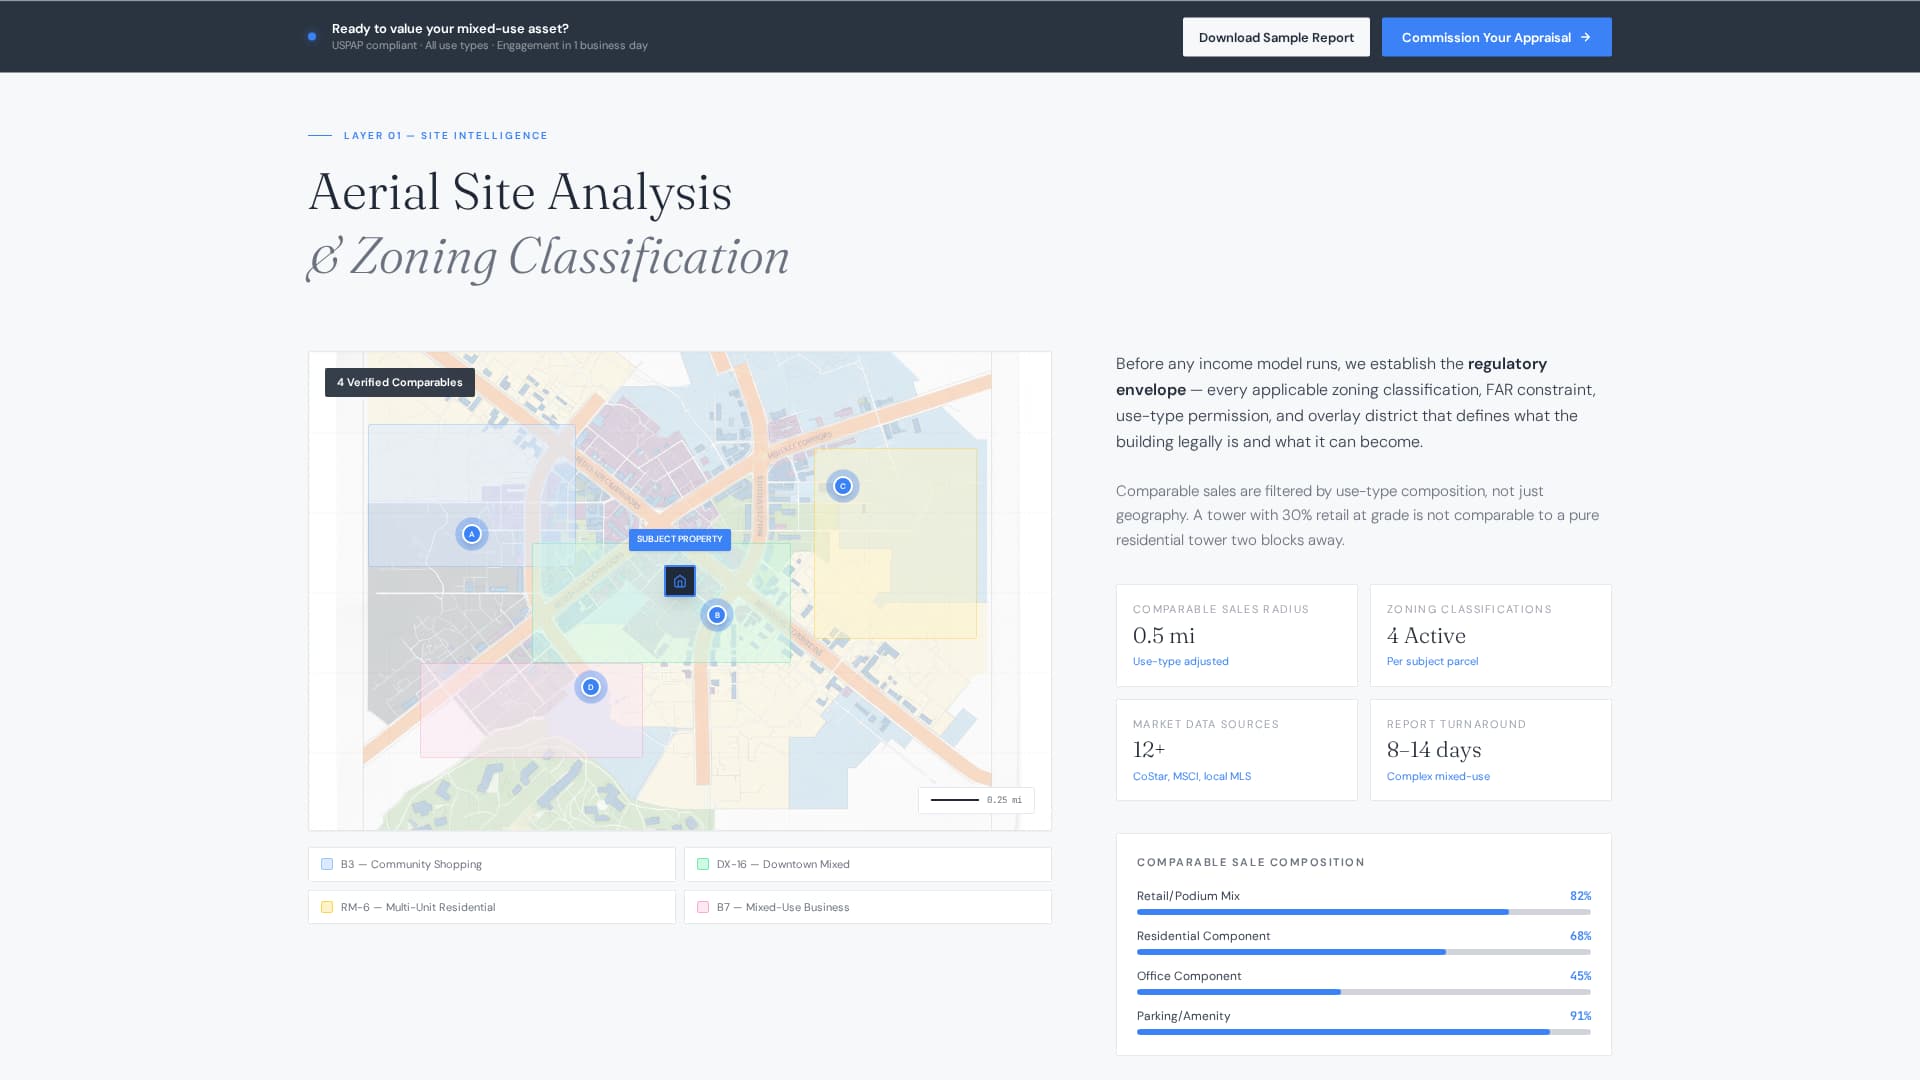Toggle the B3 — Community Shopping legend item

point(491,863)
